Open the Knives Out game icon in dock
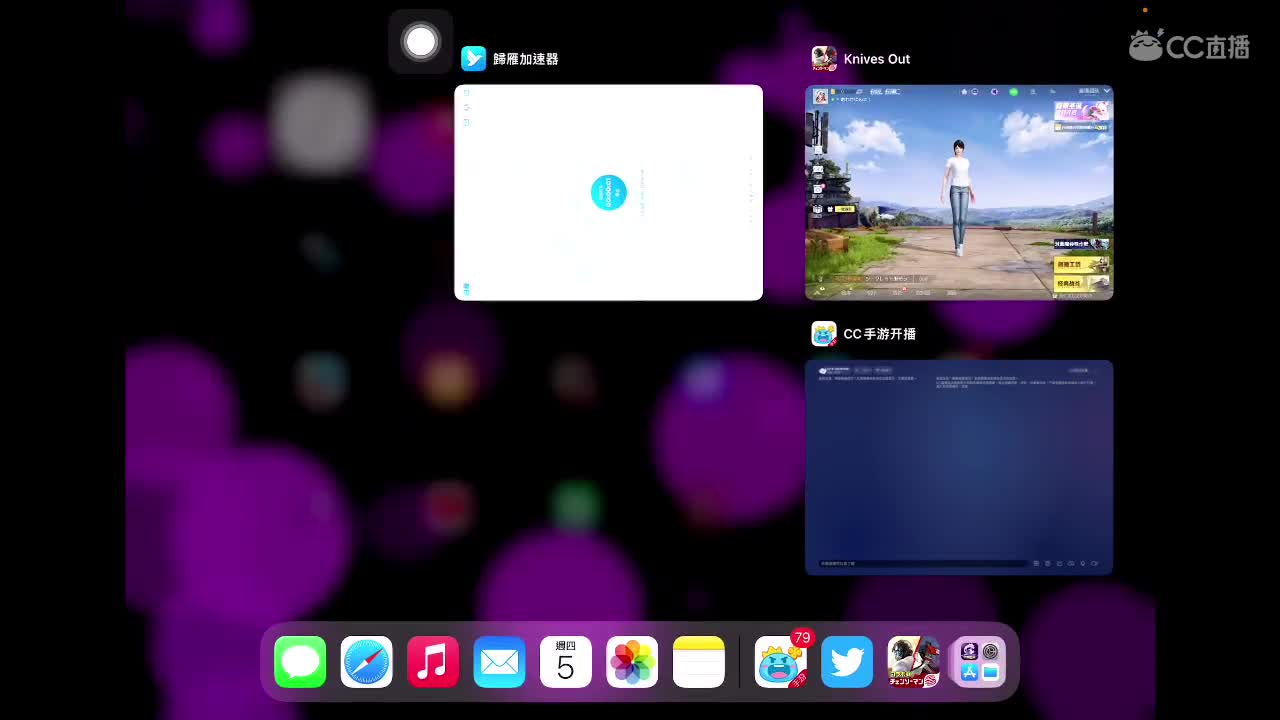Screen dimensions: 1280x720 click(x=914, y=662)
